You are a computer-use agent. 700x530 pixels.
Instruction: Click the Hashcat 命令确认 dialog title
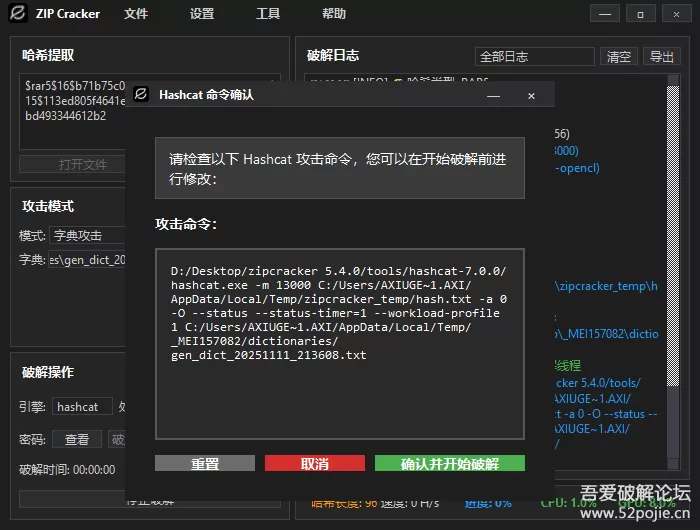pyautogui.click(x=206, y=95)
